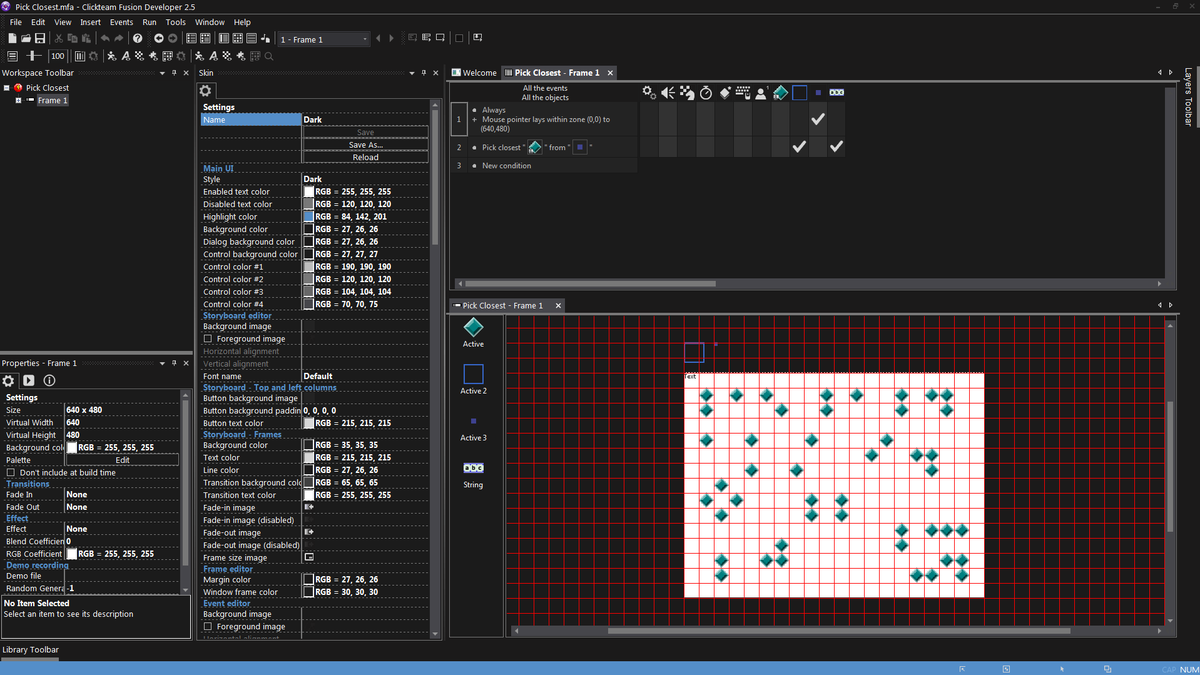
Task: Click the Player 1 column icon
Action: pyautogui.click(x=762, y=92)
